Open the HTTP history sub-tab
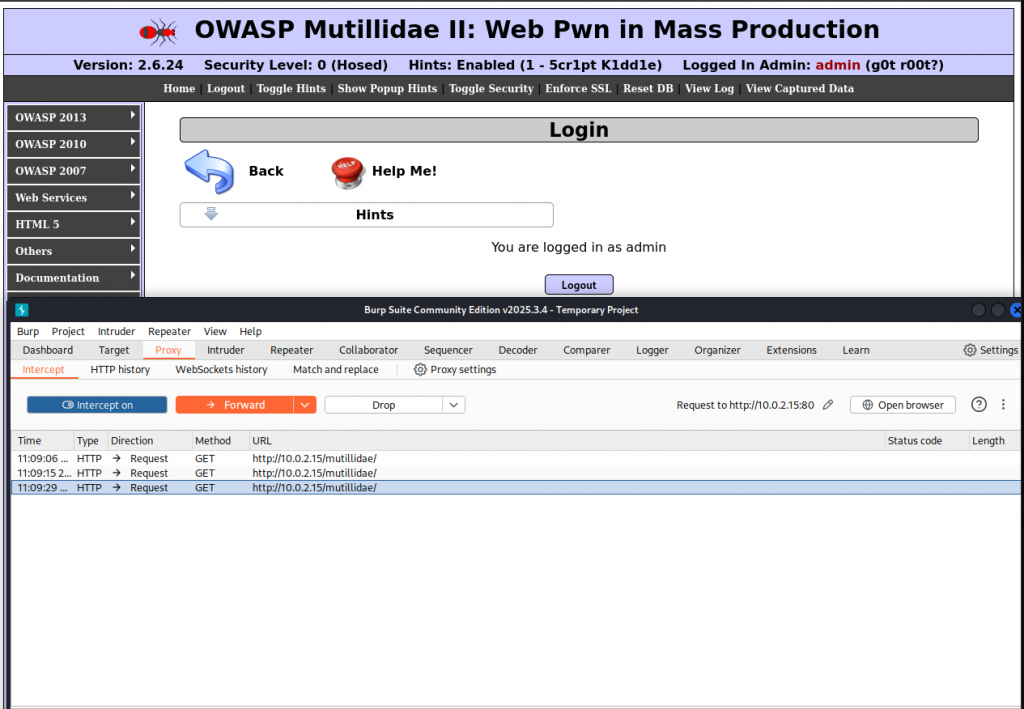The image size is (1024, 709). coord(120,370)
